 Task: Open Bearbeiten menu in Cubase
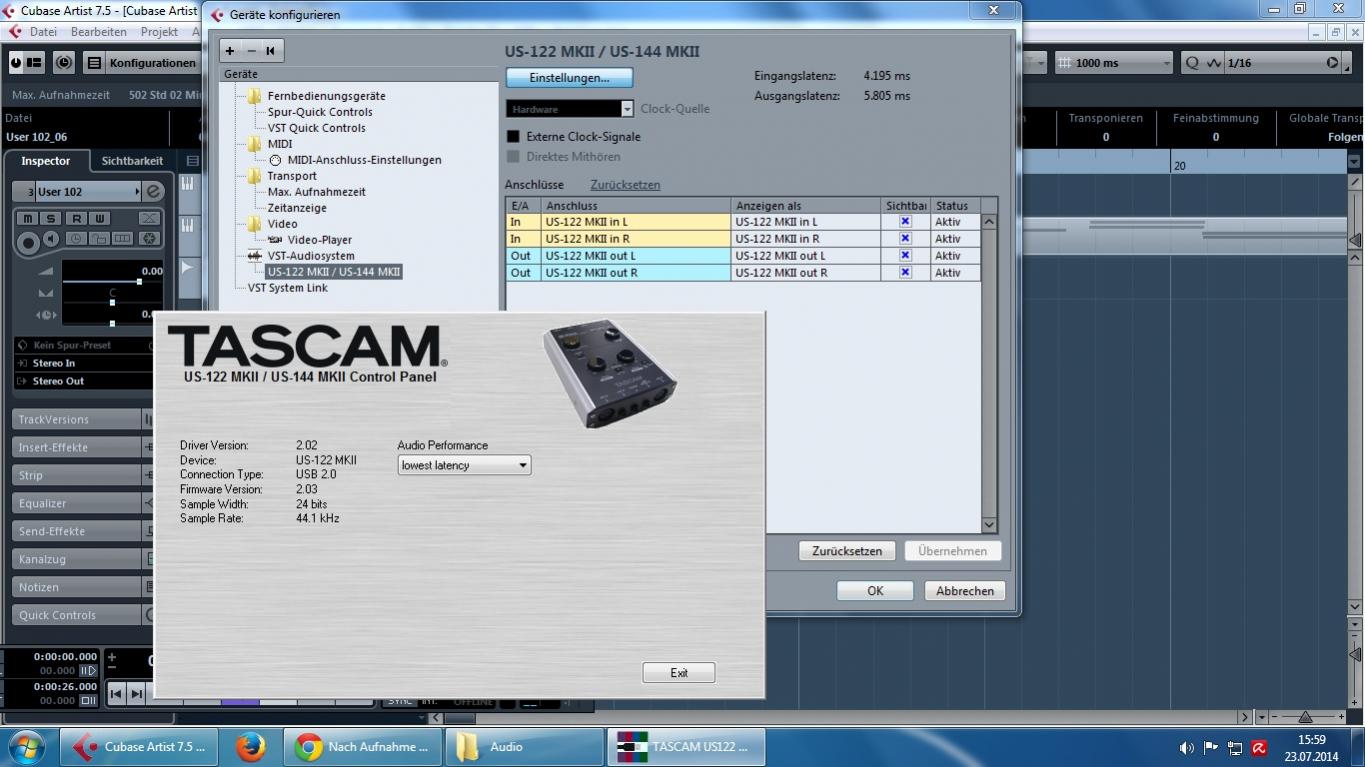pyautogui.click(x=99, y=32)
